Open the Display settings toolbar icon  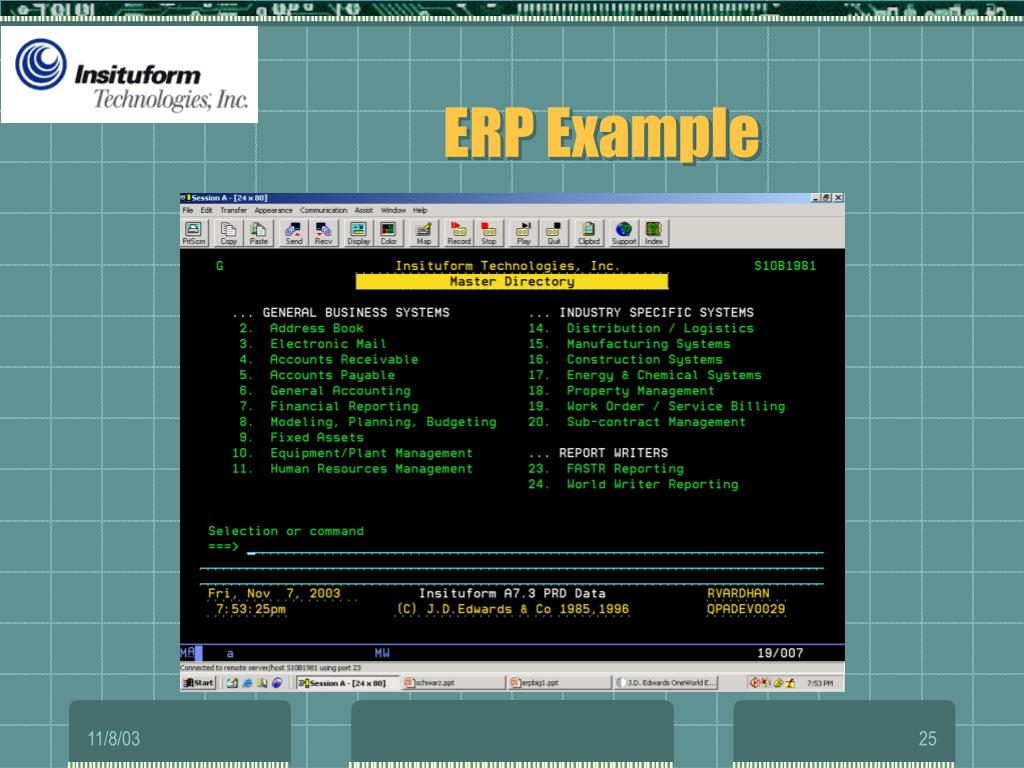(358, 232)
